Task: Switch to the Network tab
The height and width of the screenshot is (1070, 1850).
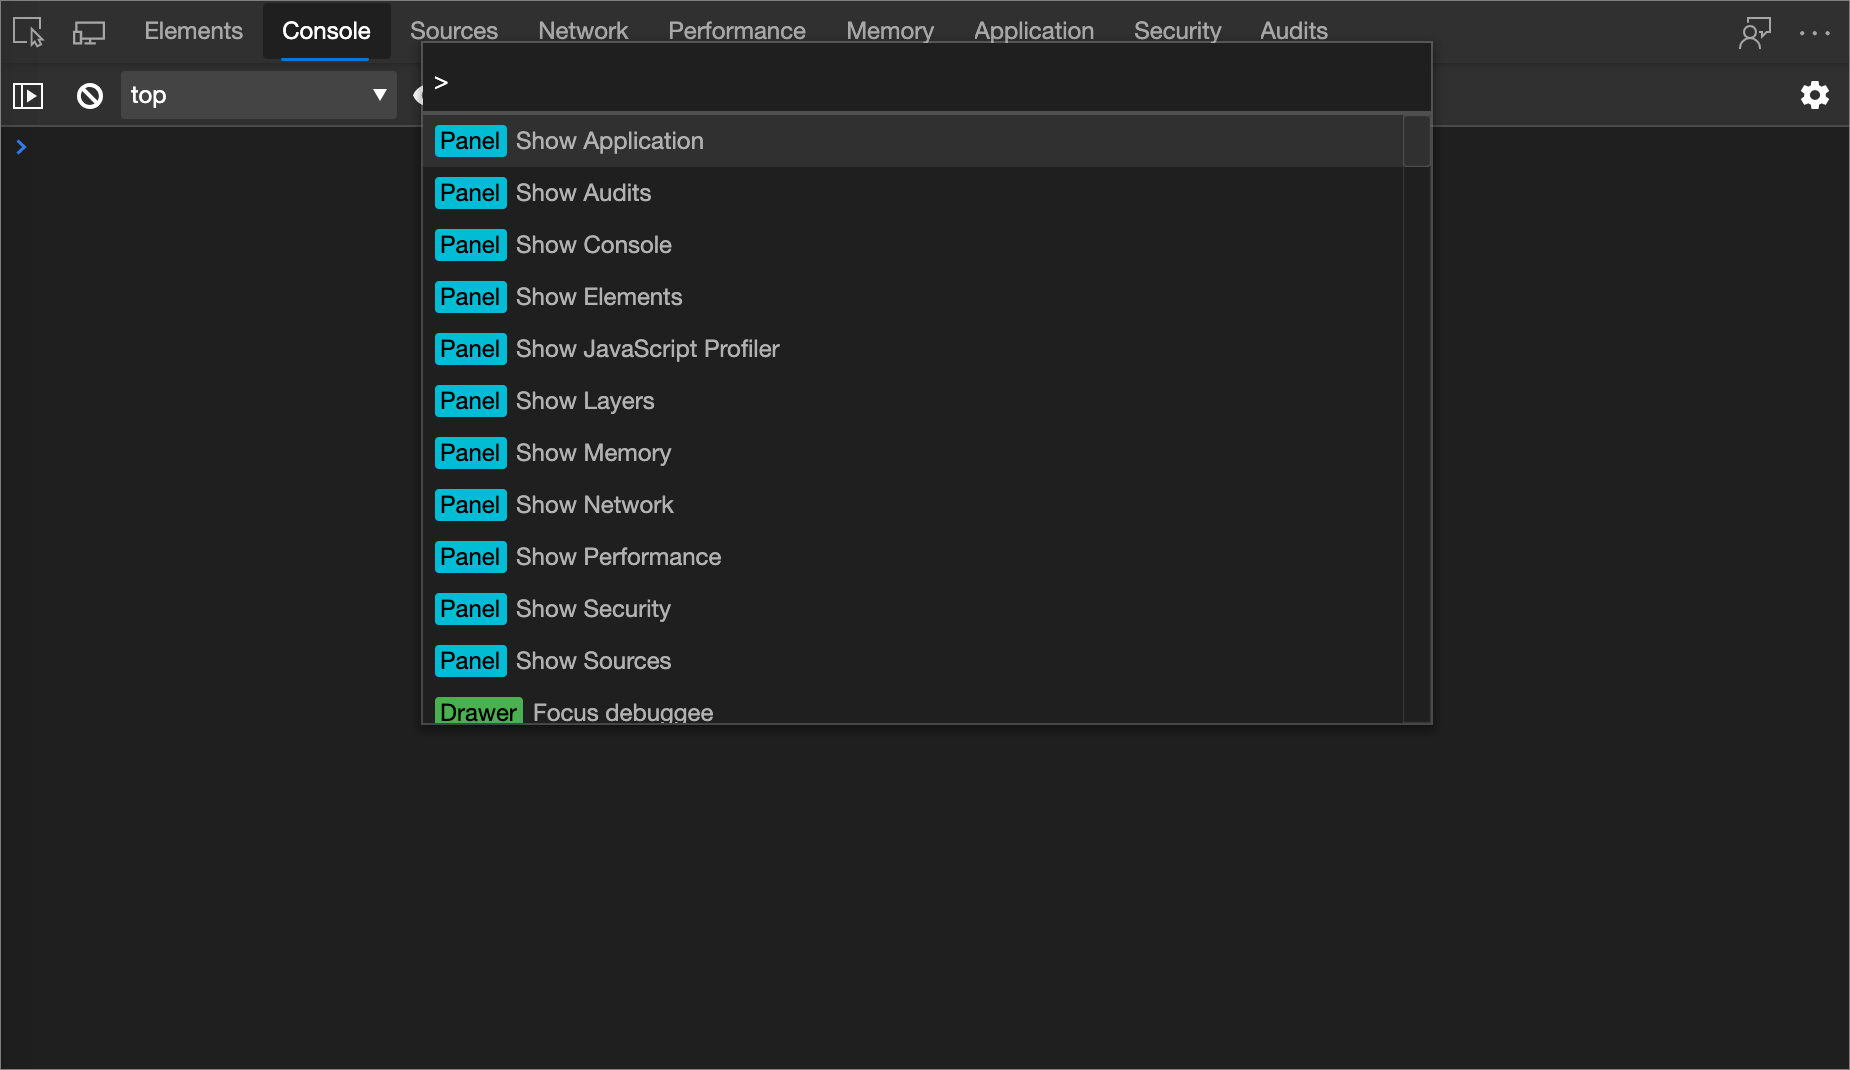Action: pos(583,30)
